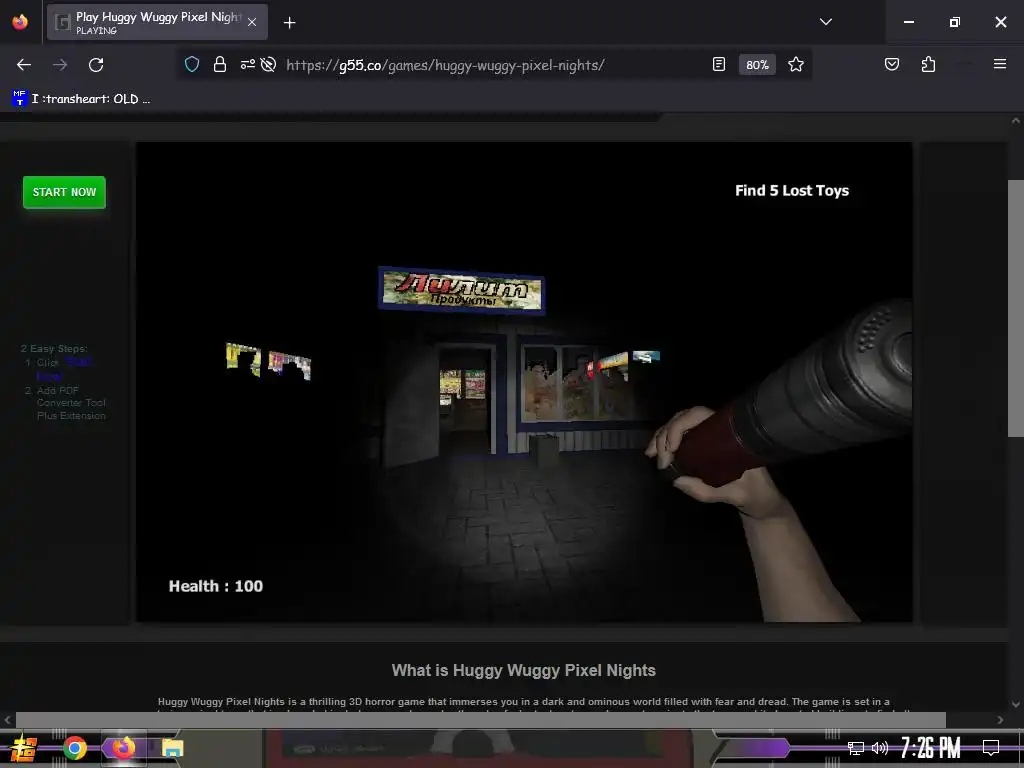The height and width of the screenshot is (768, 1024).
Task: Select the Play Huggy Wuggy Pixel Nights tab
Action: (x=157, y=22)
